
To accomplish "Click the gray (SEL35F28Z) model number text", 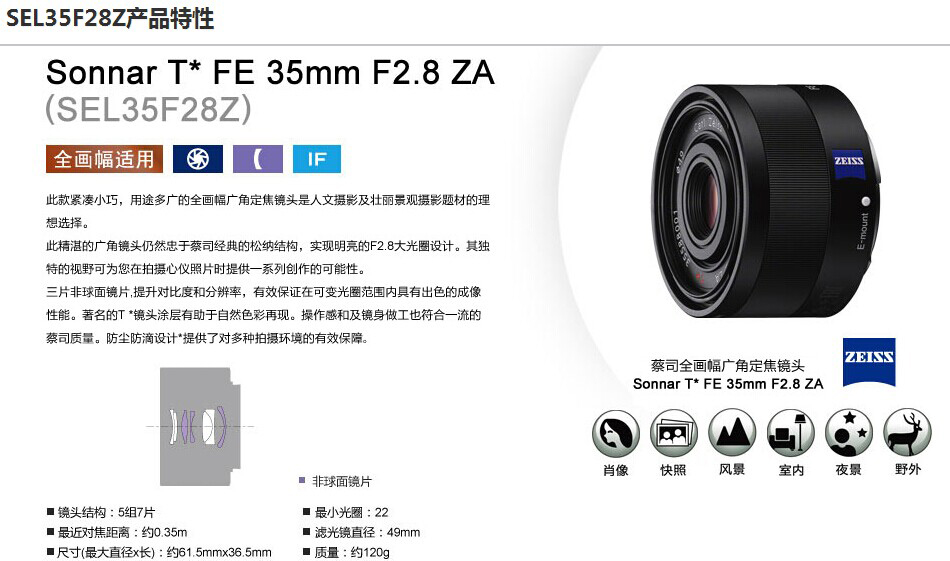I will tap(148, 110).
